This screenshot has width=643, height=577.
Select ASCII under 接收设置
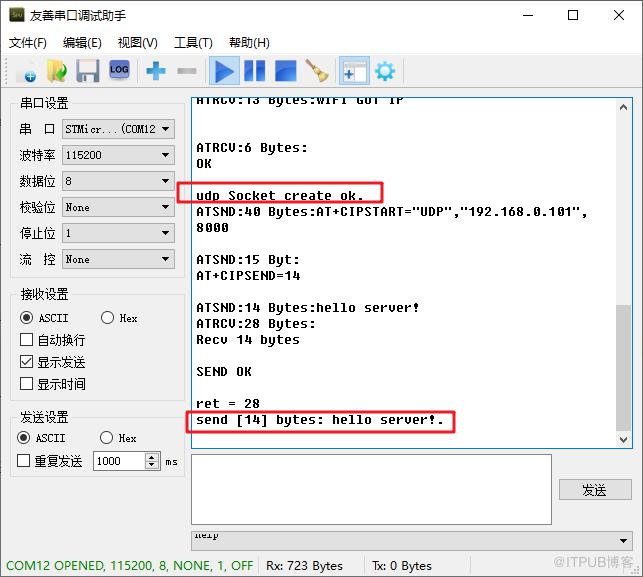pyautogui.click(x=44, y=318)
